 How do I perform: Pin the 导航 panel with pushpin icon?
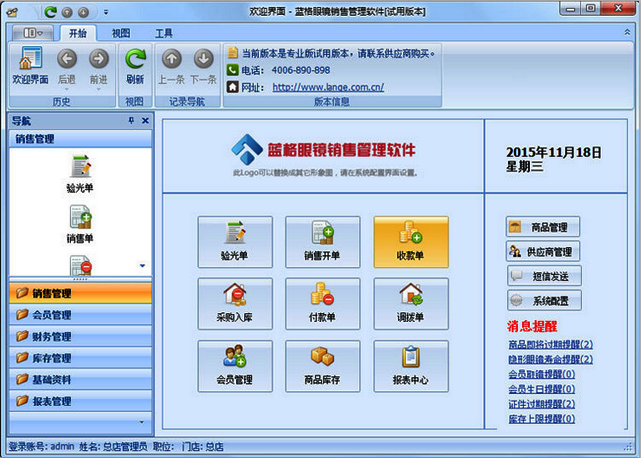point(131,121)
